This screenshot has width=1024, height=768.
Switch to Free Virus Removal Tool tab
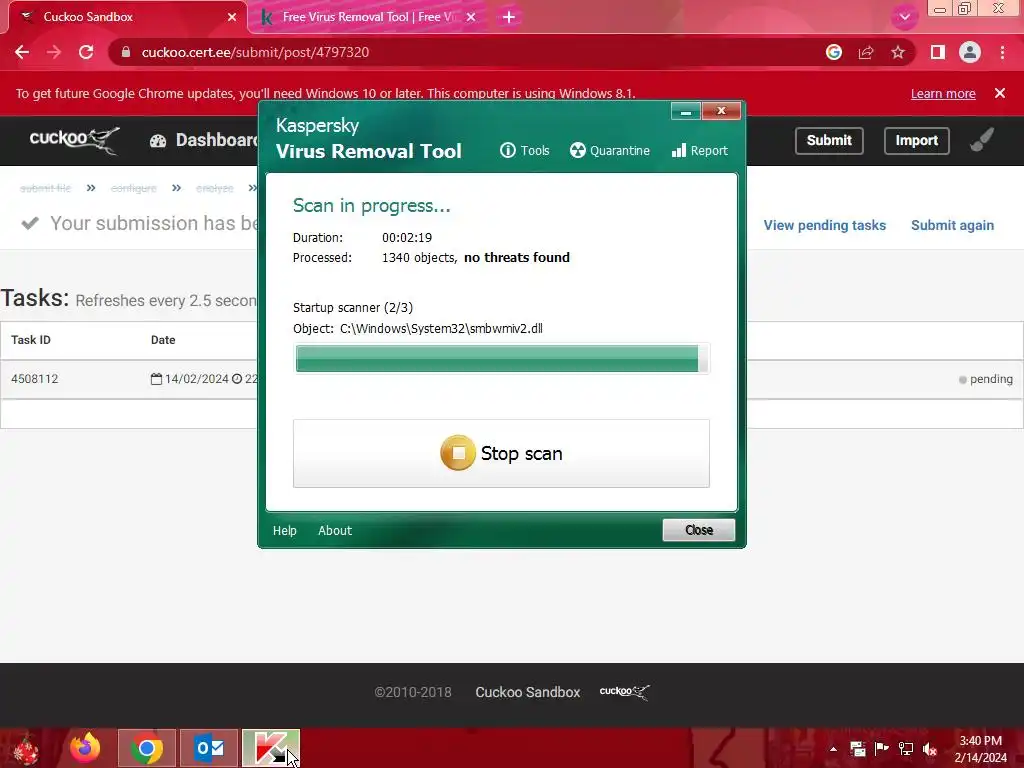(x=368, y=17)
